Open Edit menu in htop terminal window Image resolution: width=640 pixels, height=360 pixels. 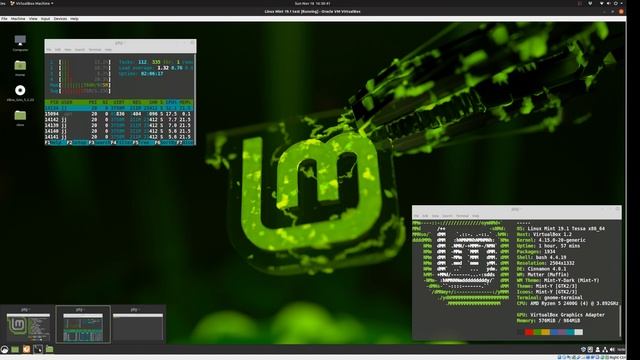58,49
